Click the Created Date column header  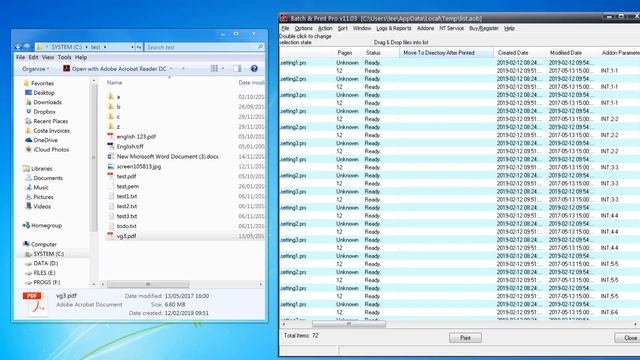click(513, 53)
